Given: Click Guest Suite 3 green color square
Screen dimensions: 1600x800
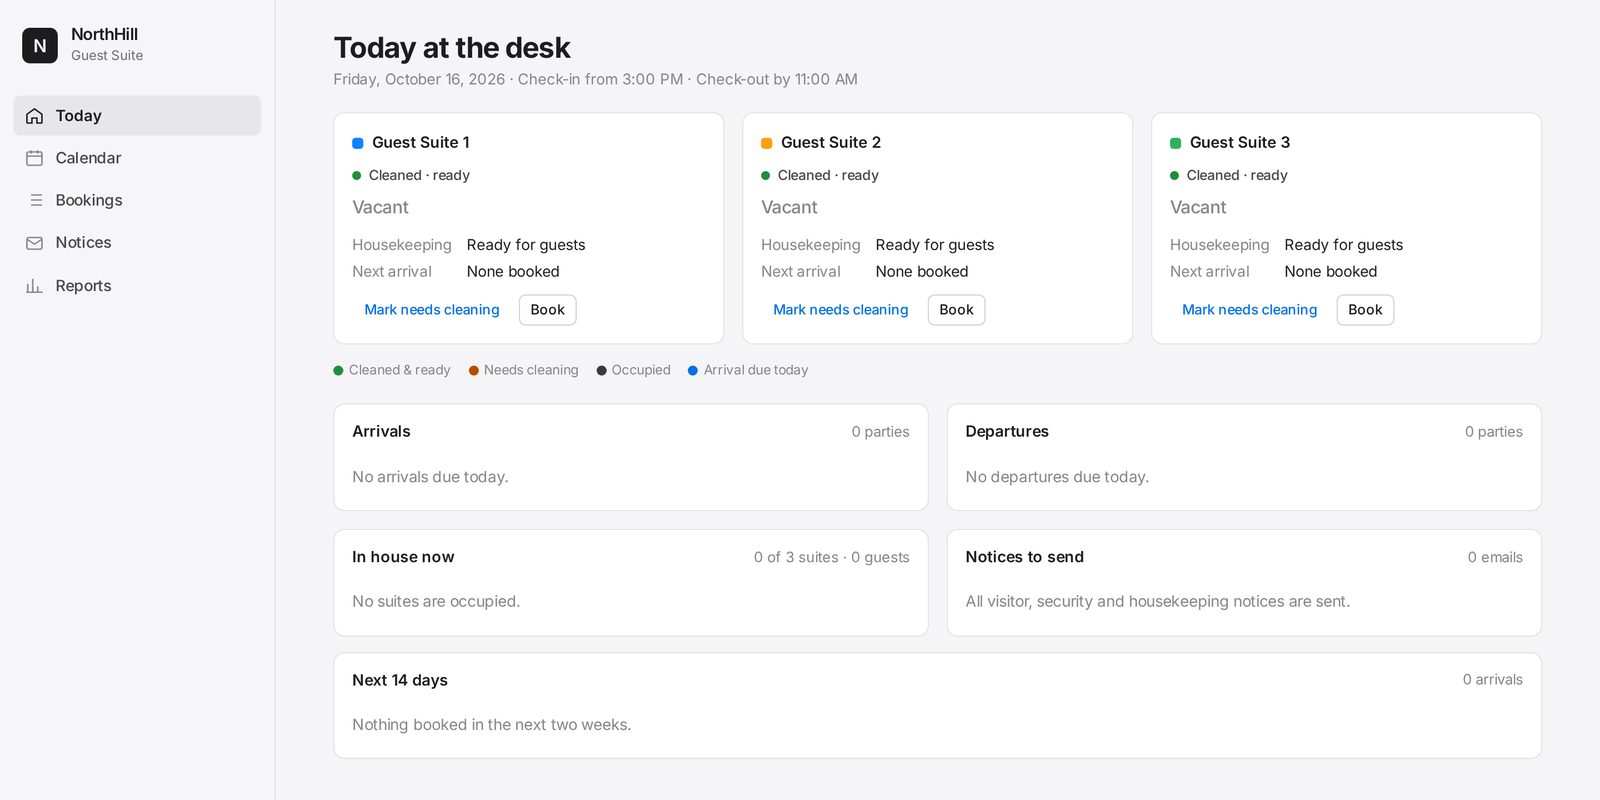Looking at the screenshot, I should click(x=1176, y=143).
